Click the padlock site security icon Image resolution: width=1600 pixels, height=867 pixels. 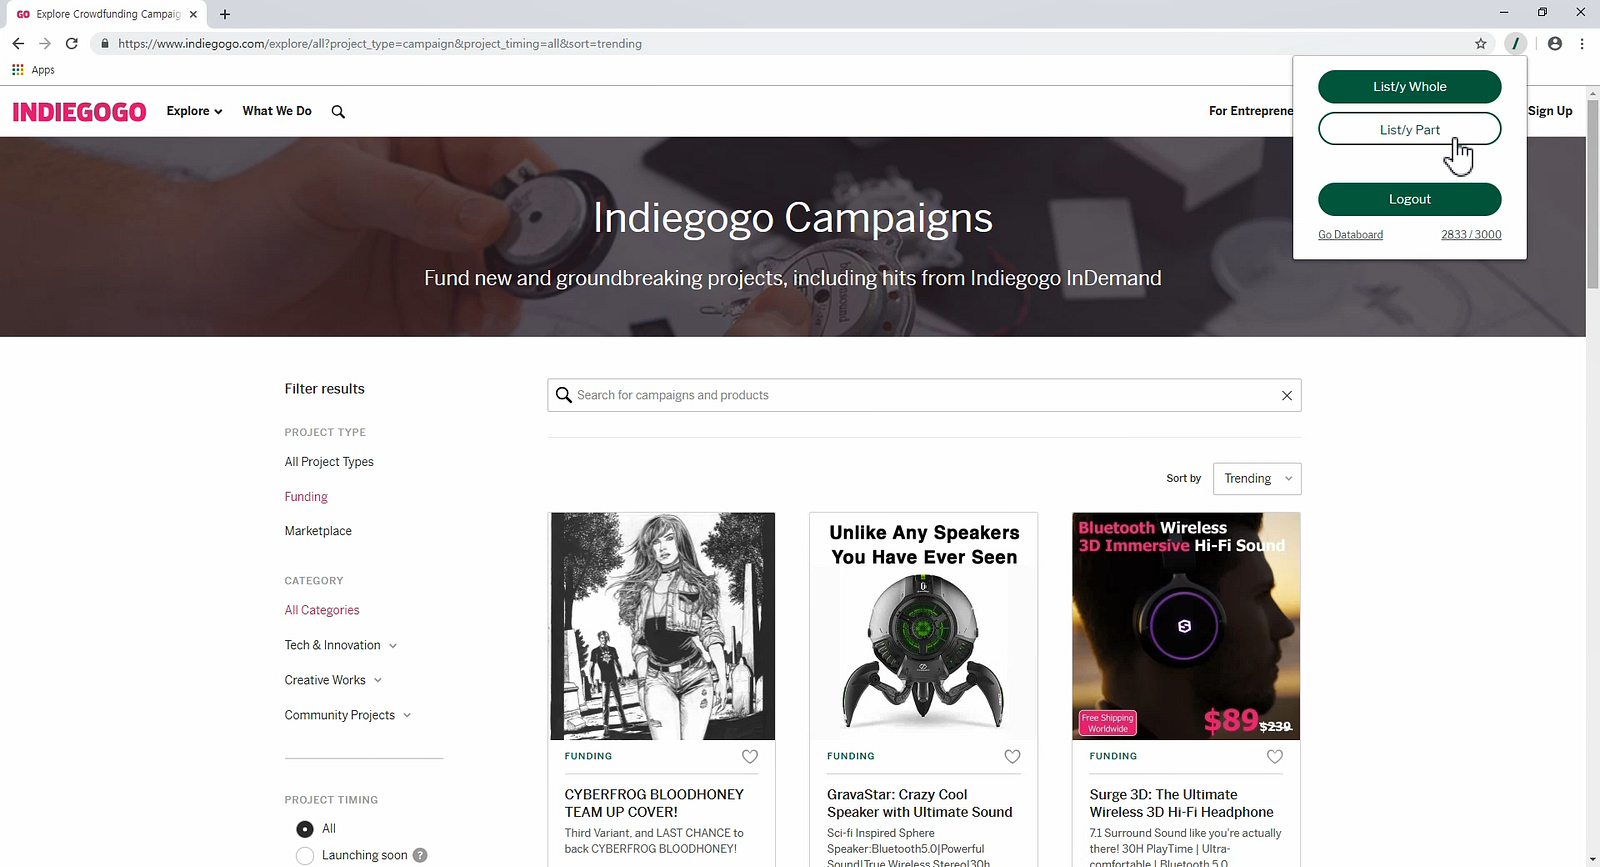104,43
